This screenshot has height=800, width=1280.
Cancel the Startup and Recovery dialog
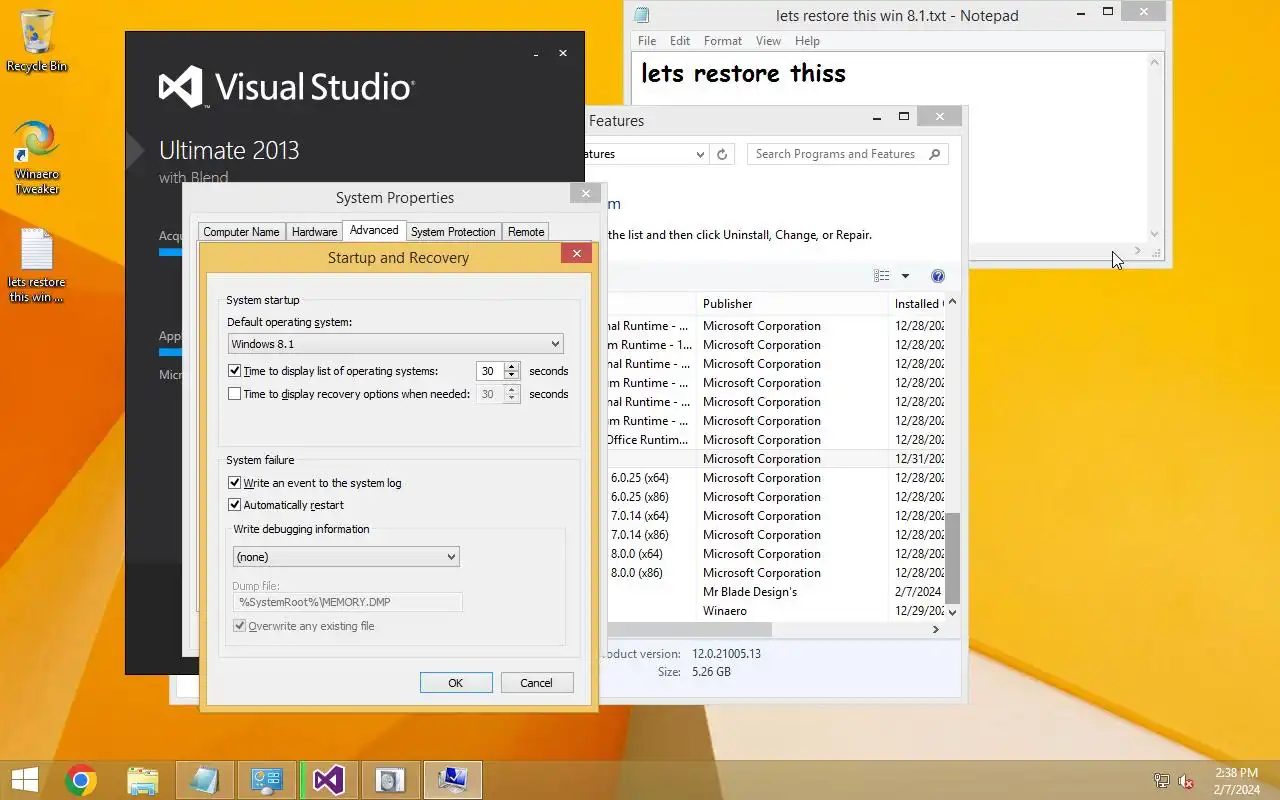536,683
